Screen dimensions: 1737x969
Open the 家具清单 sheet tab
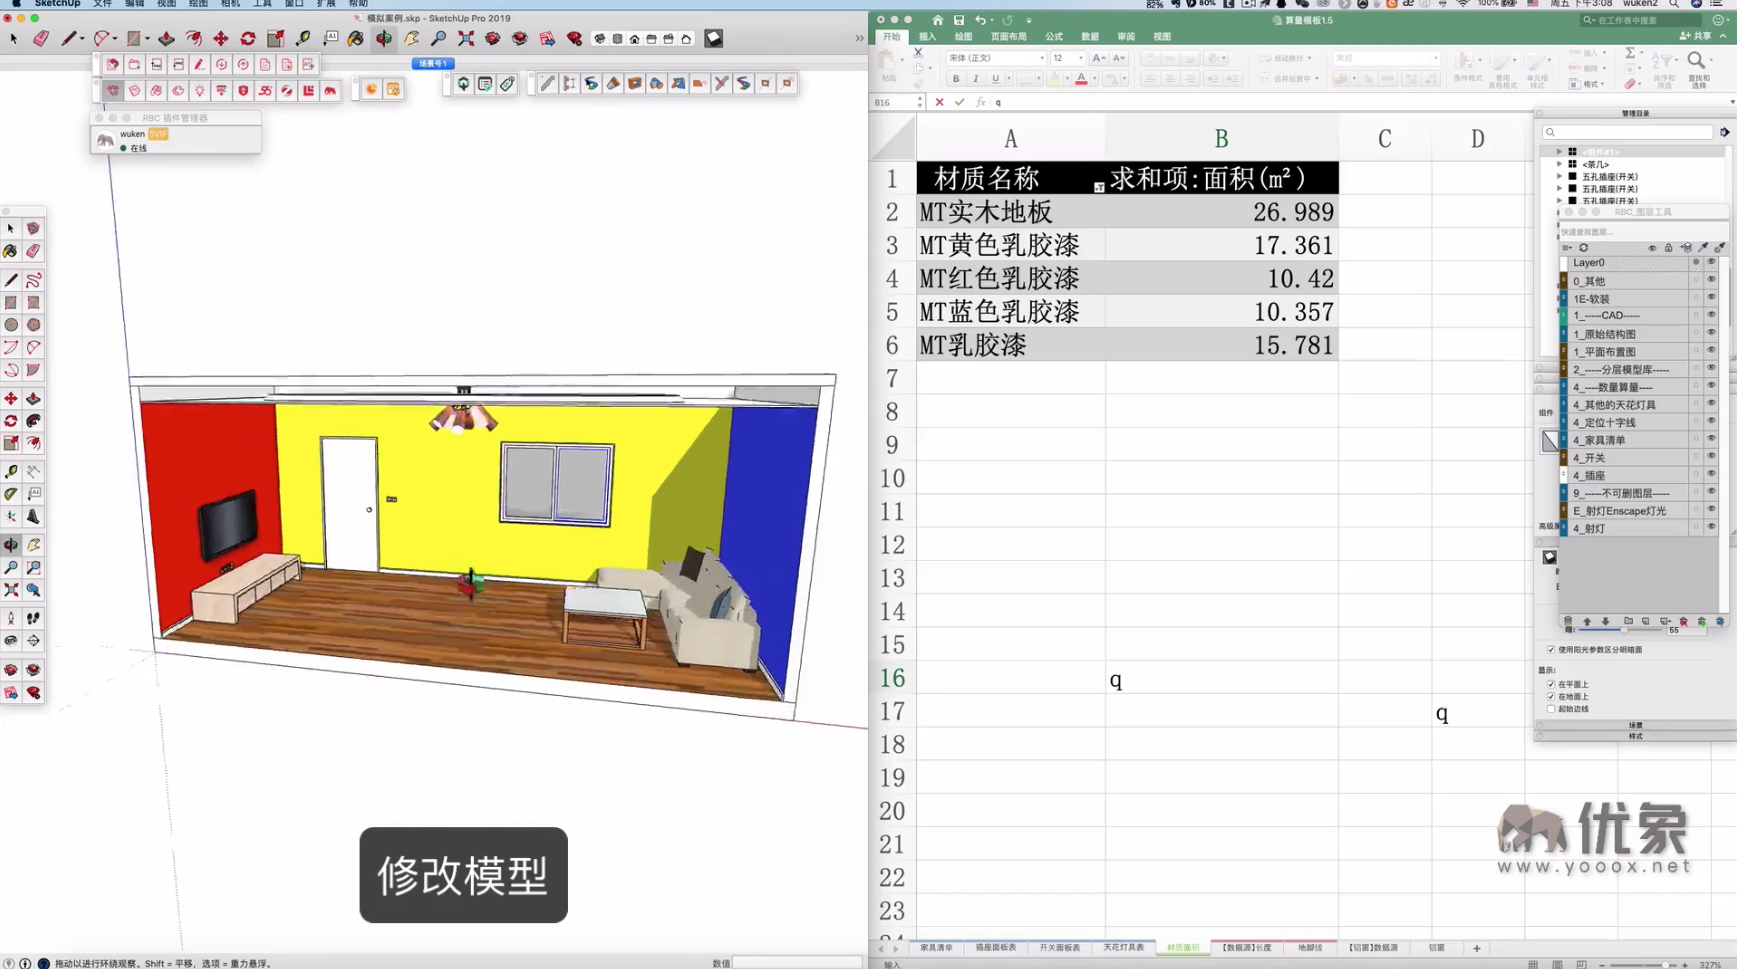[936, 948]
